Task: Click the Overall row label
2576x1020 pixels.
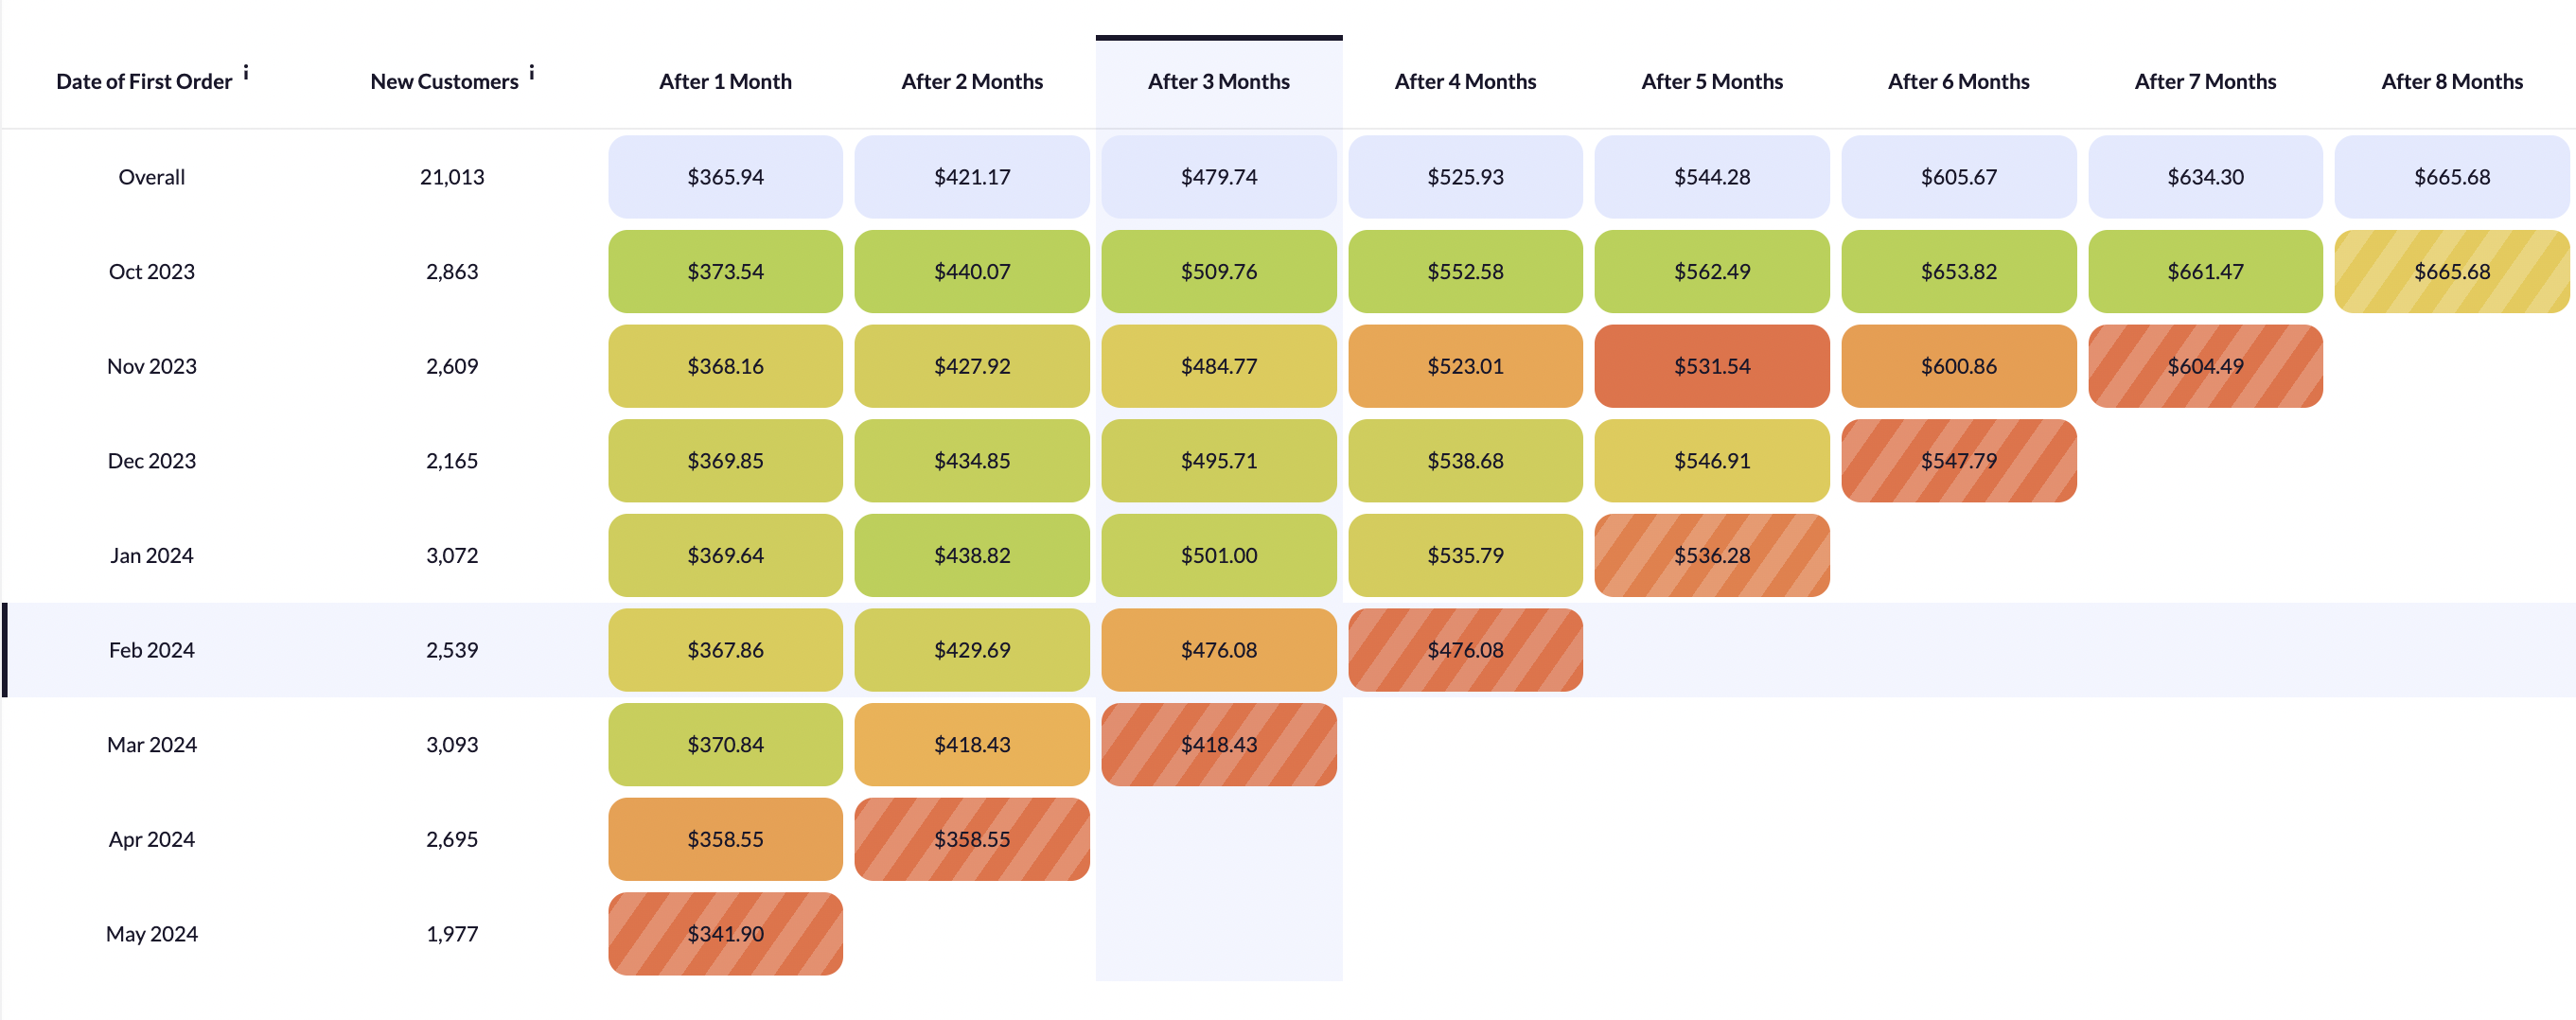Action: tap(152, 177)
